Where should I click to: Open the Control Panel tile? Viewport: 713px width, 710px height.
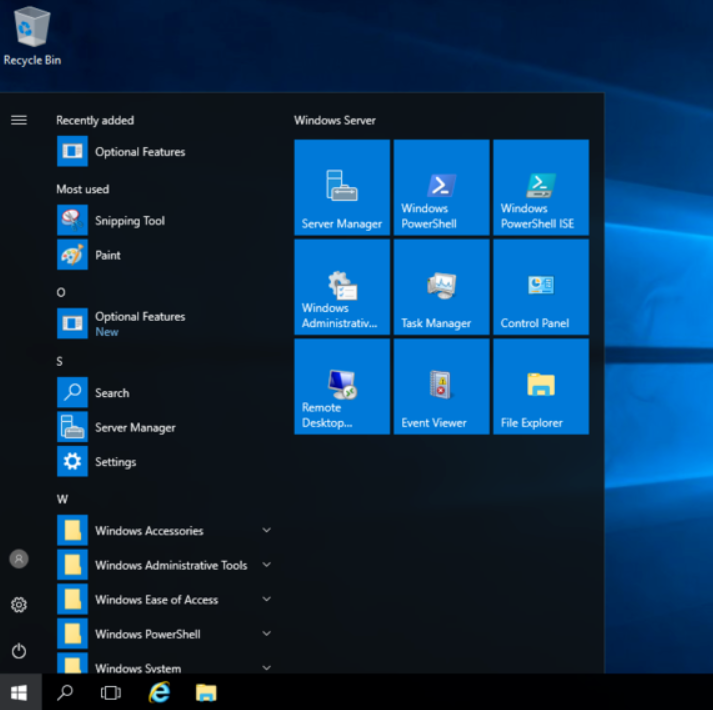click(541, 287)
